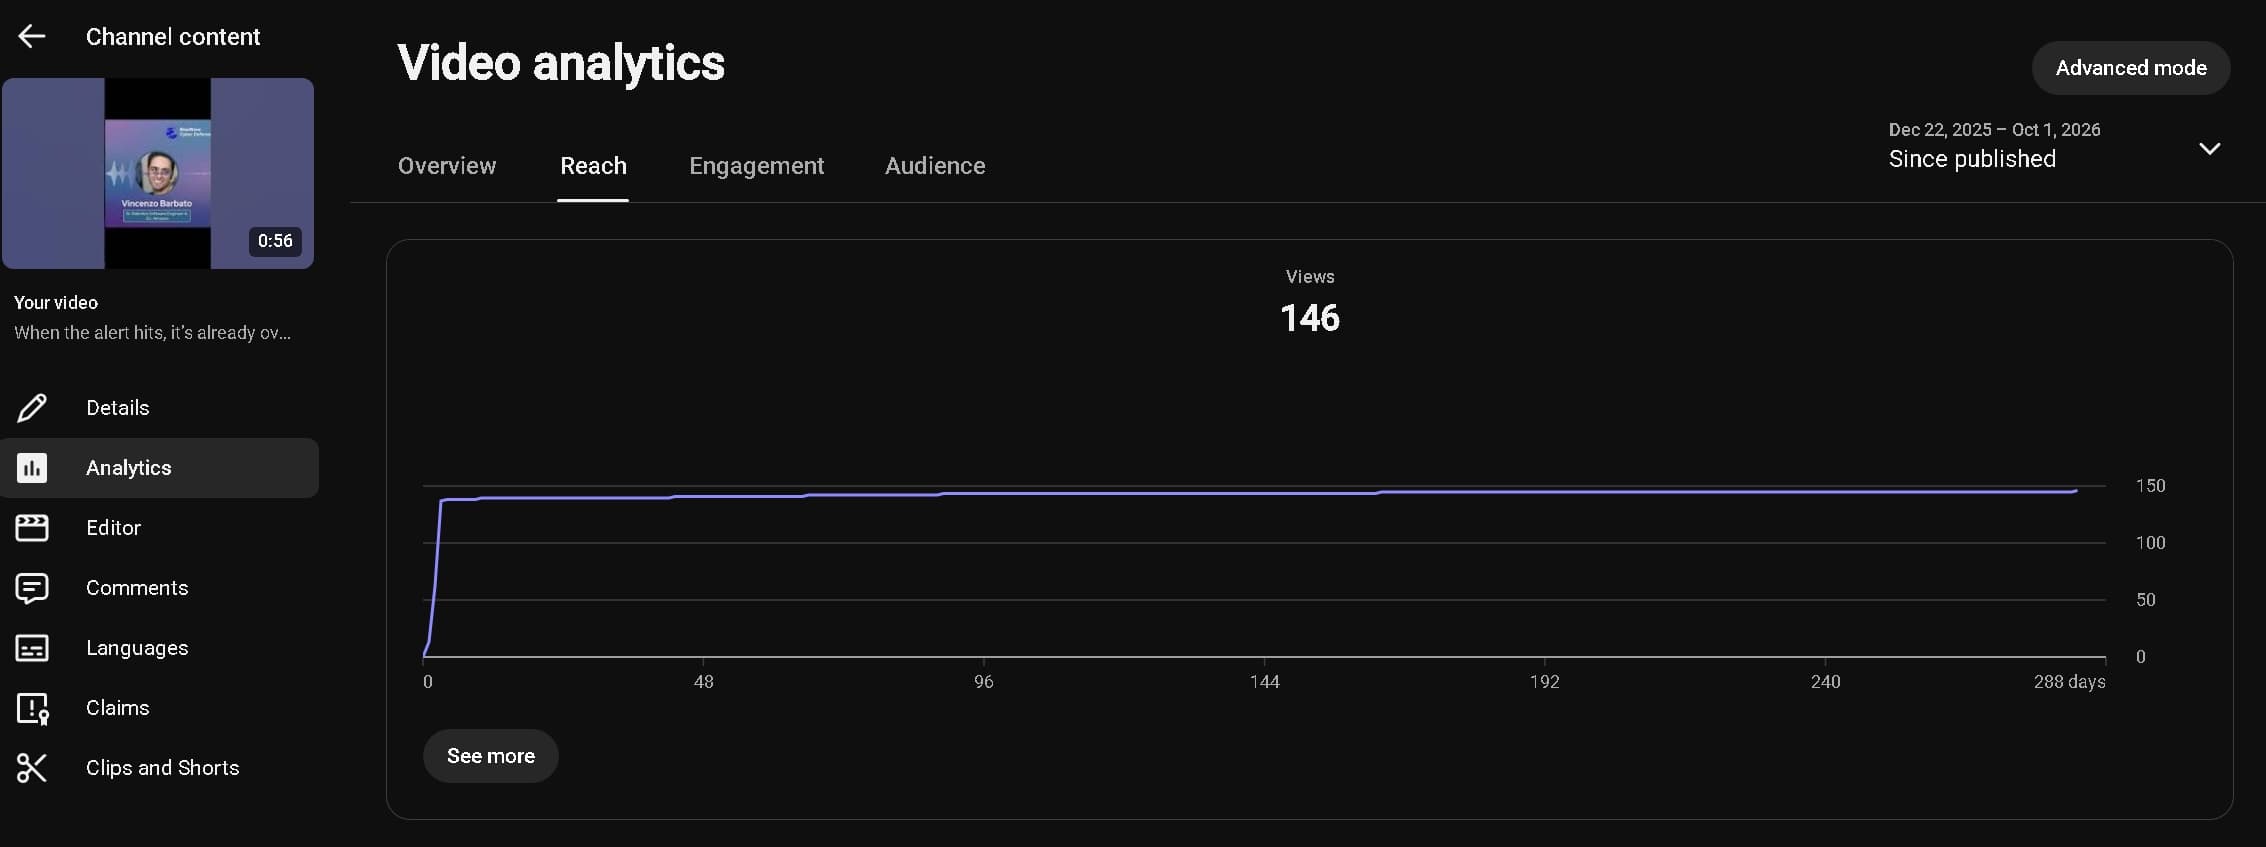Image resolution: width=2266 pixels, height=847 pixels.
Task: Switch to the Engagement tab
Action: pos(756,166)
